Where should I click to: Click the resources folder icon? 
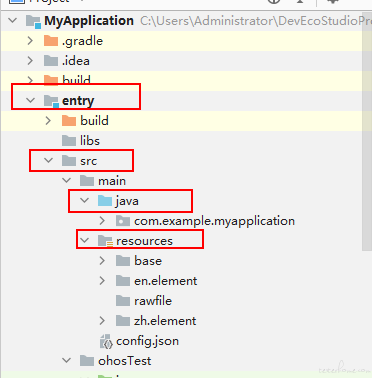pyautogui.click(x=105, y=241)
